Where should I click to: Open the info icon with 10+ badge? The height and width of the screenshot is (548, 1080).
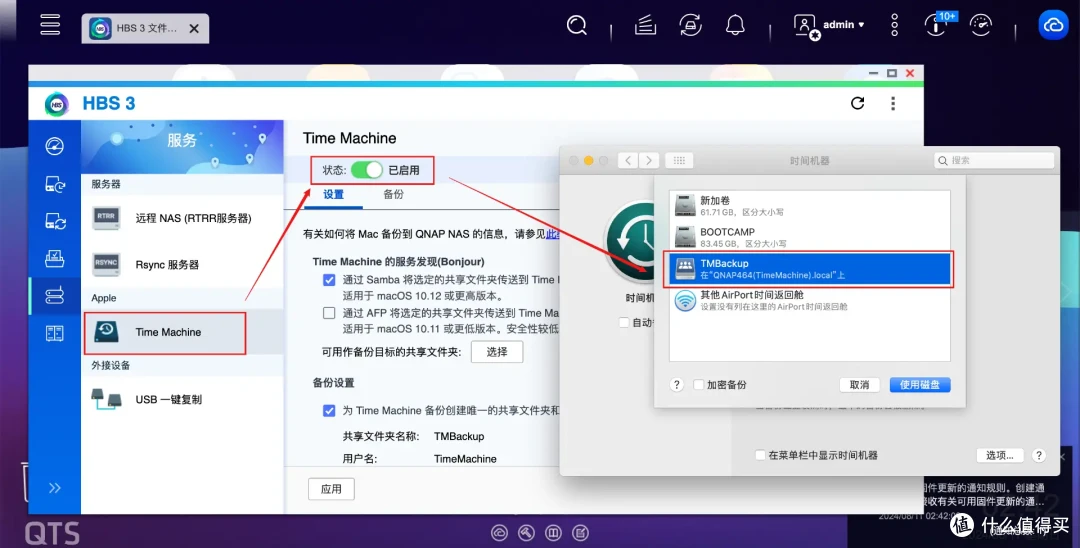(x=937, y=25)
